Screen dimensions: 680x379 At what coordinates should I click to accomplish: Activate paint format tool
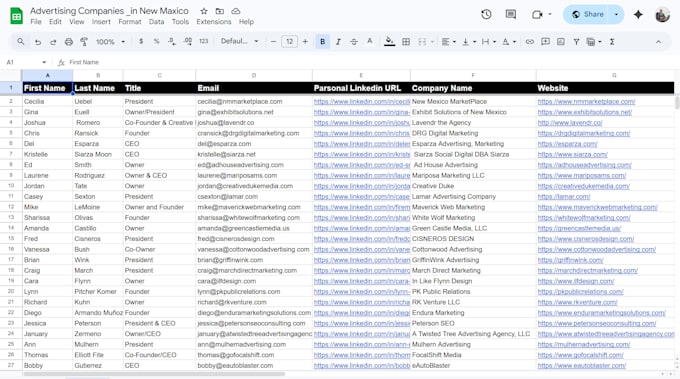pos(84,42)
